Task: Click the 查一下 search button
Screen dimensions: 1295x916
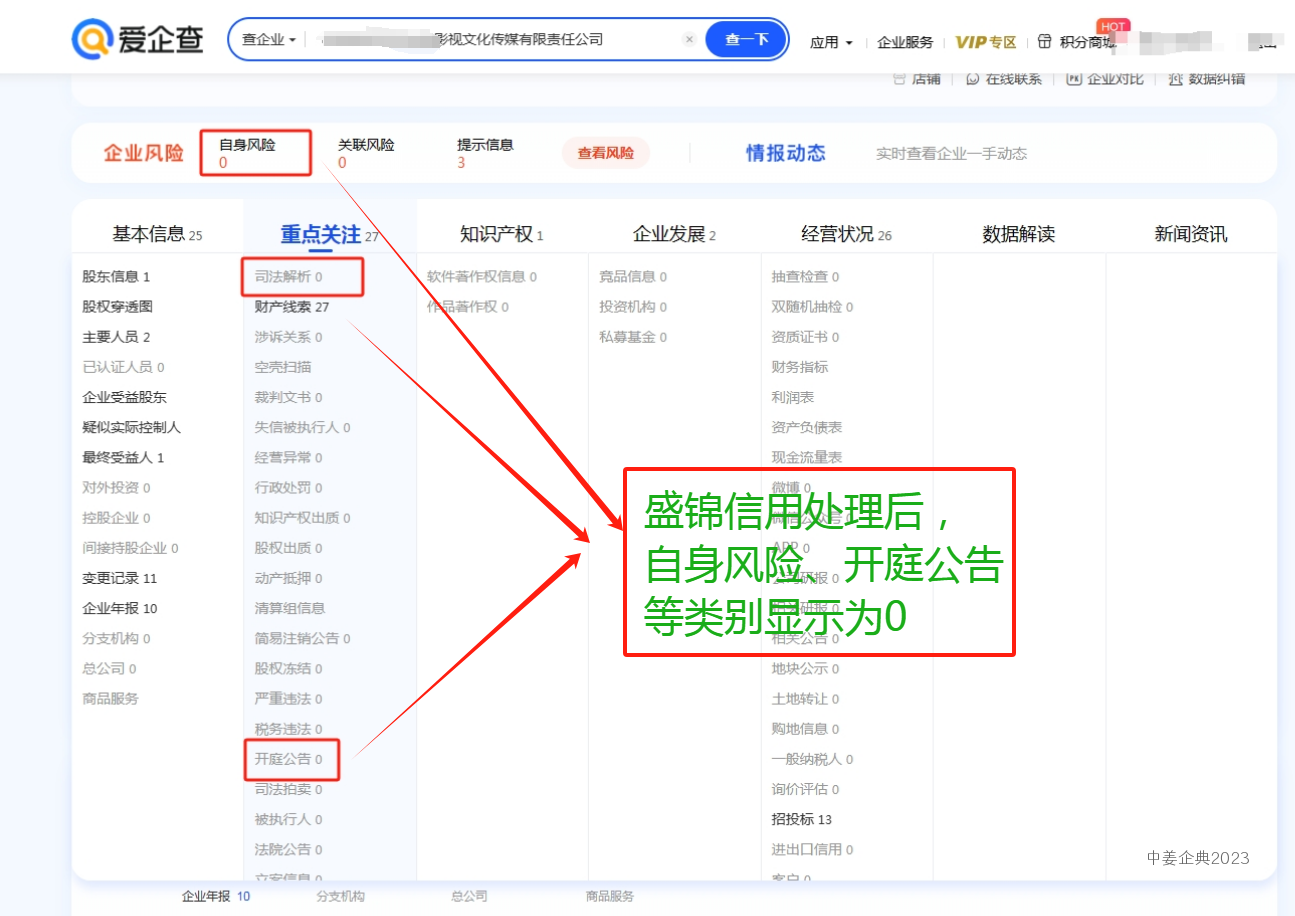Action: click(746, 40)
